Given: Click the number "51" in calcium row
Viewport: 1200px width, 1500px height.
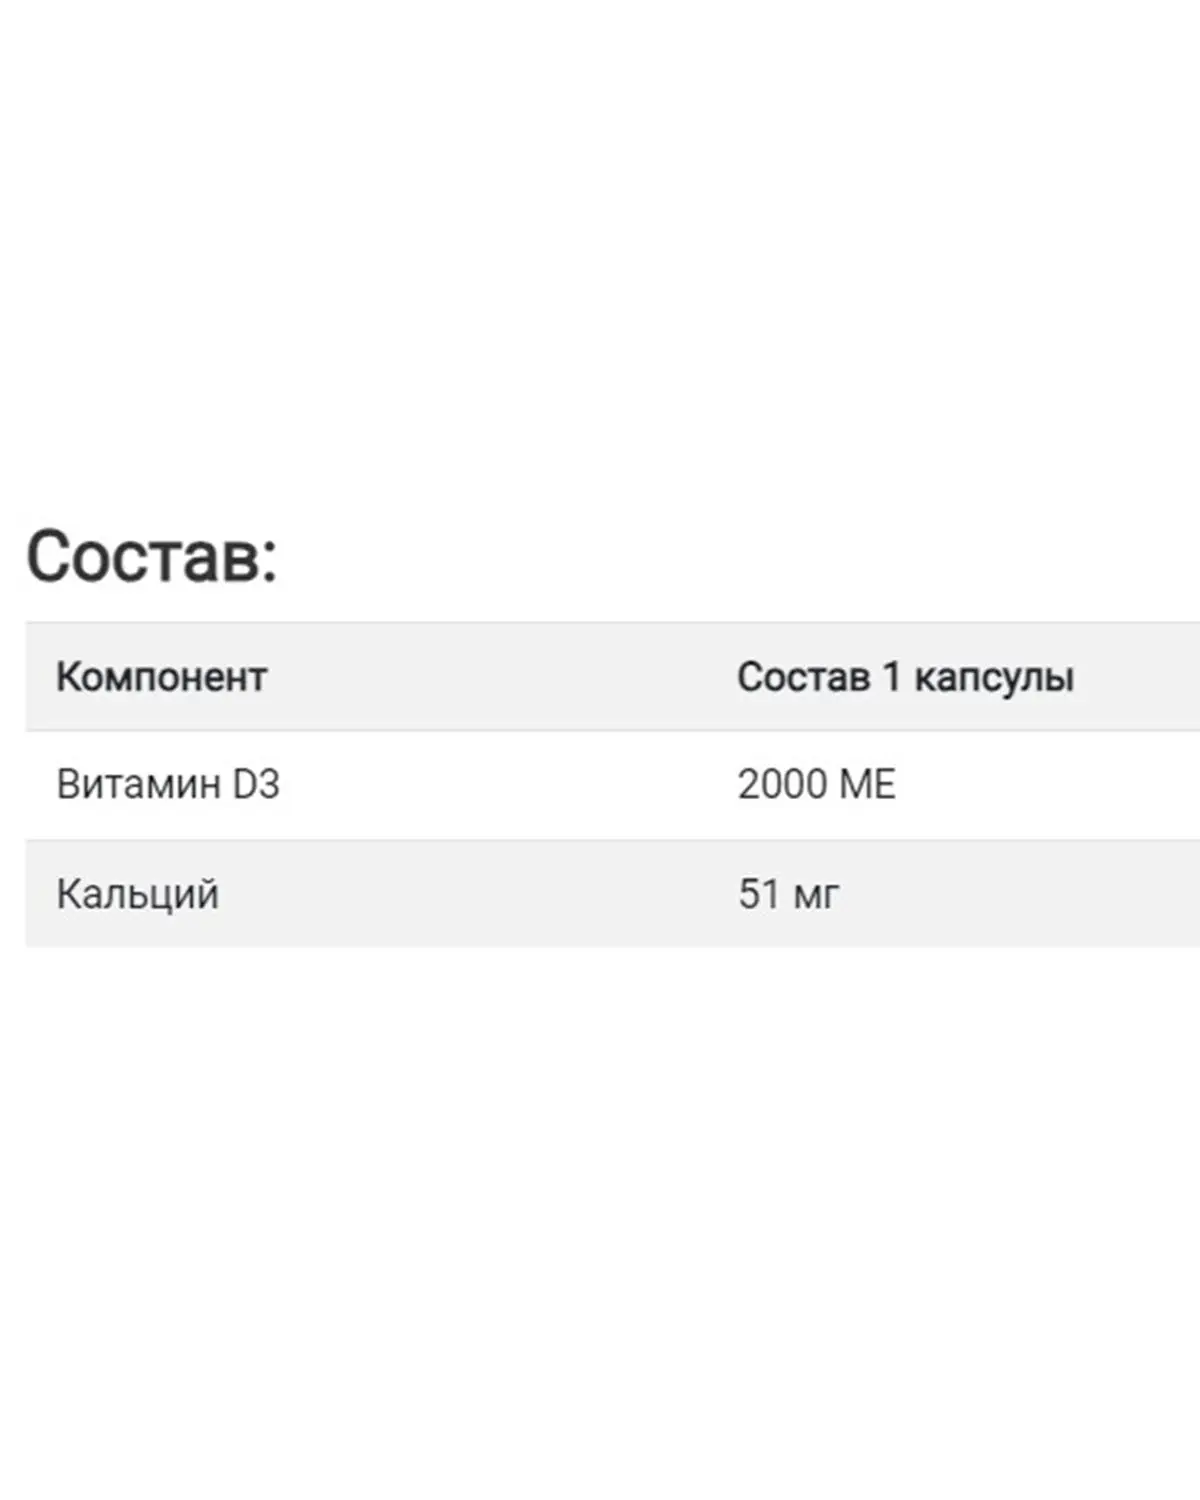Looking at the screenshot, I should point(759,893).
